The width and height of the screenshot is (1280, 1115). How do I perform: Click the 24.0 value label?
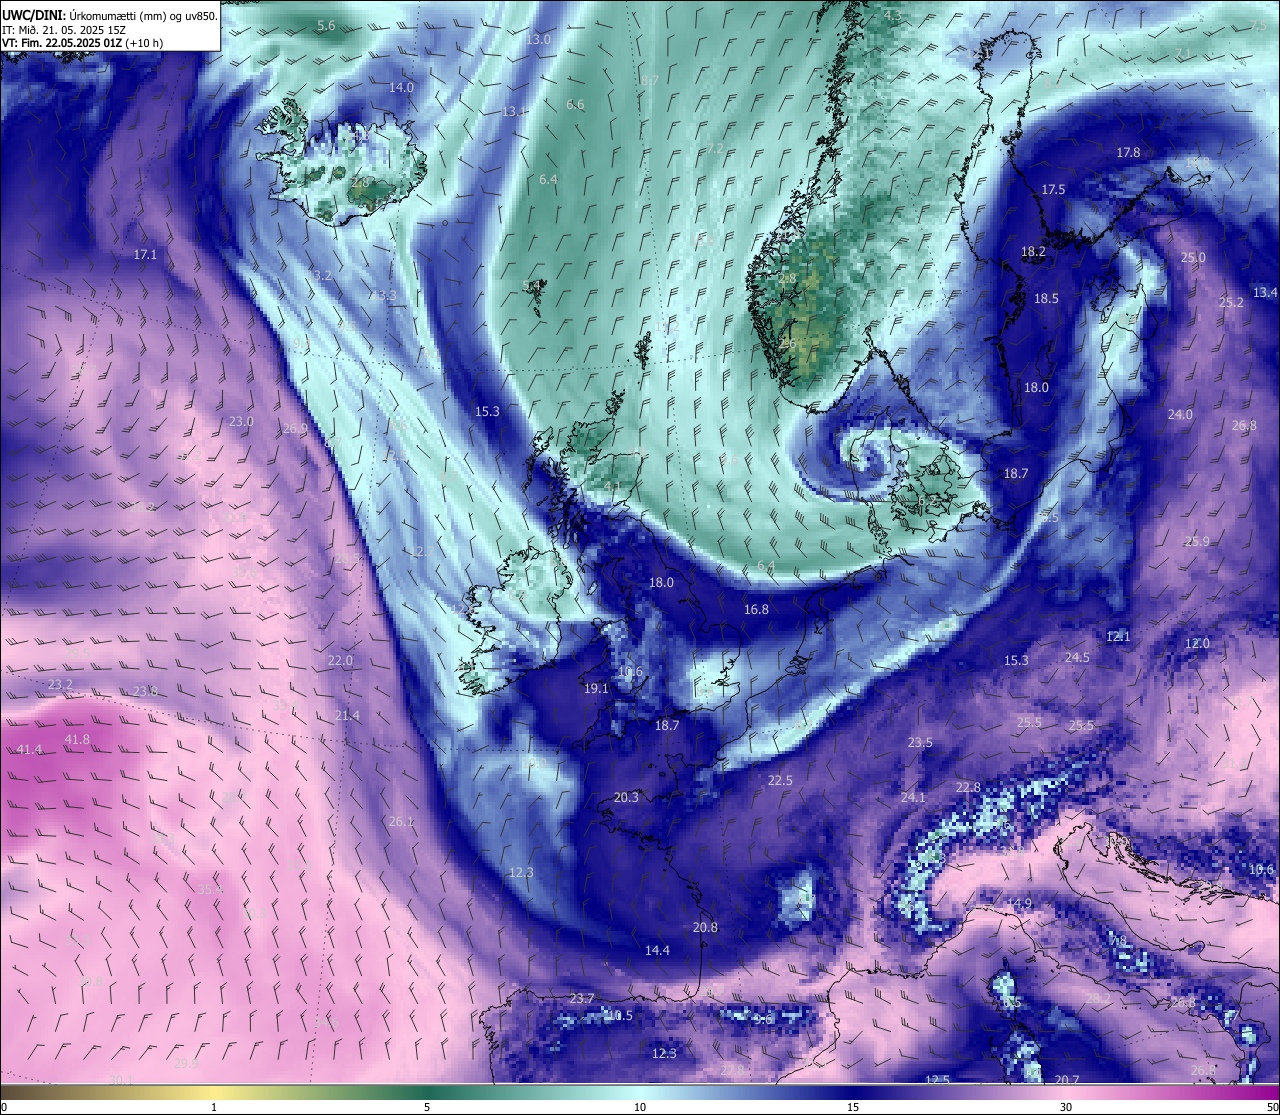tap(1180, 414)
